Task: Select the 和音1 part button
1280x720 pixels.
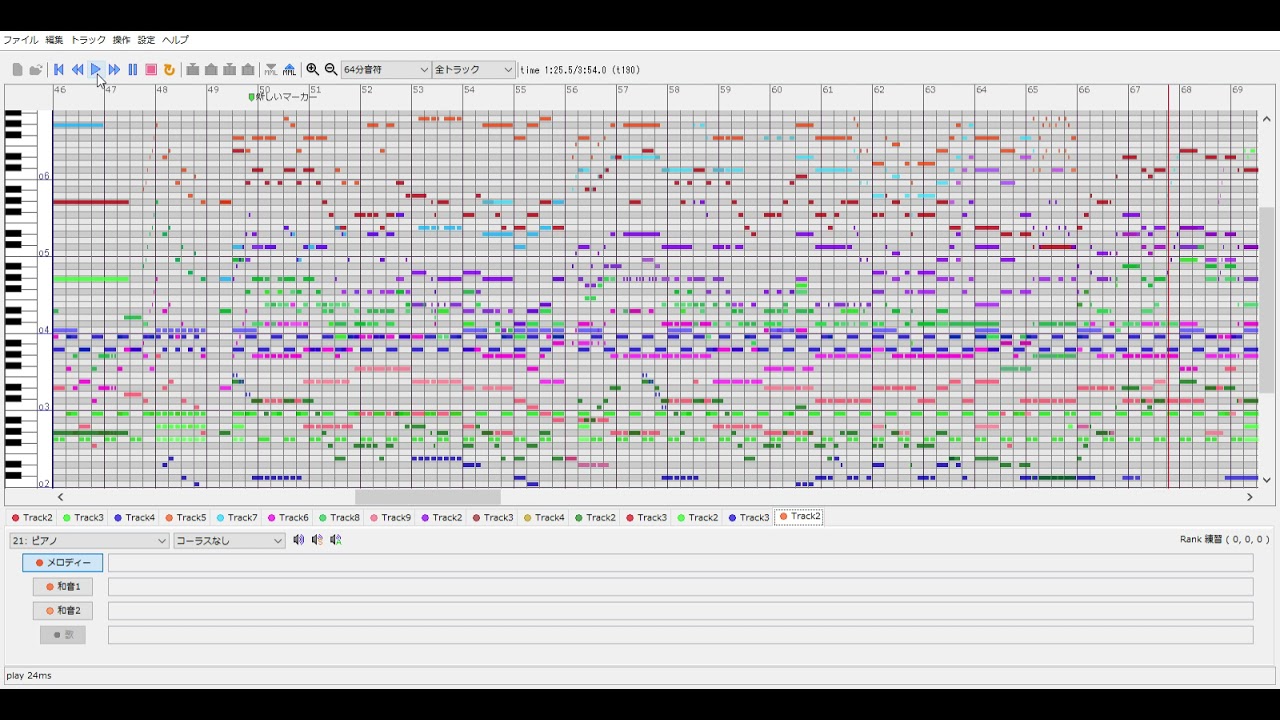Action: tap(63, 587)
